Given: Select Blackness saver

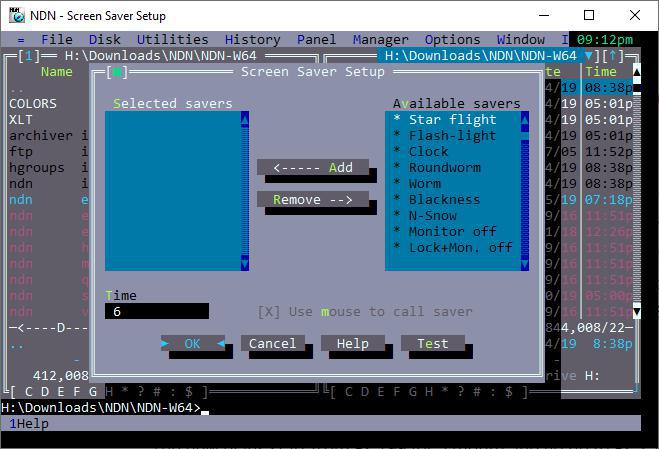Looking at the screenshot, I should [453, 199].
